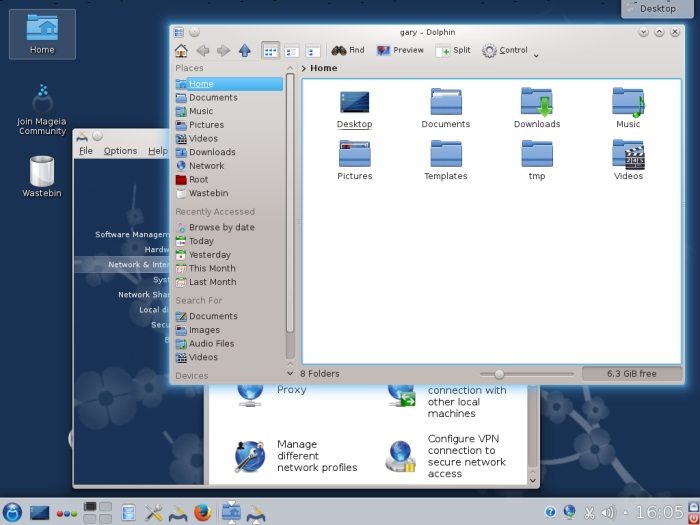Go to Home folder via toolbar house icon
The width and height of the screenshot is (700, 525).
pos(181,50)
